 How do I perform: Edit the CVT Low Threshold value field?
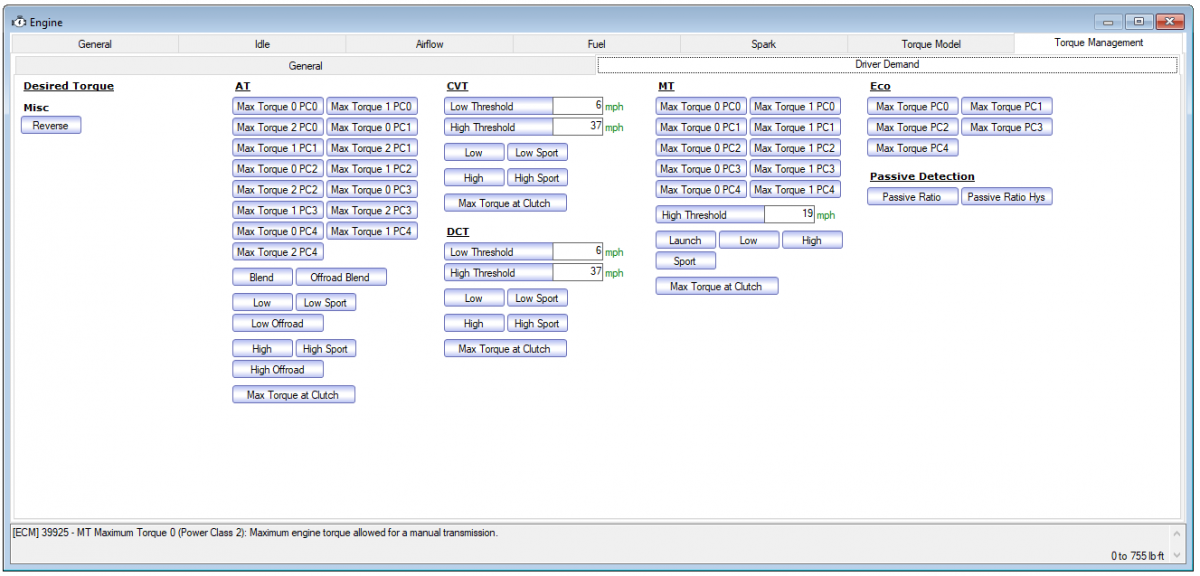coord(578,105)
